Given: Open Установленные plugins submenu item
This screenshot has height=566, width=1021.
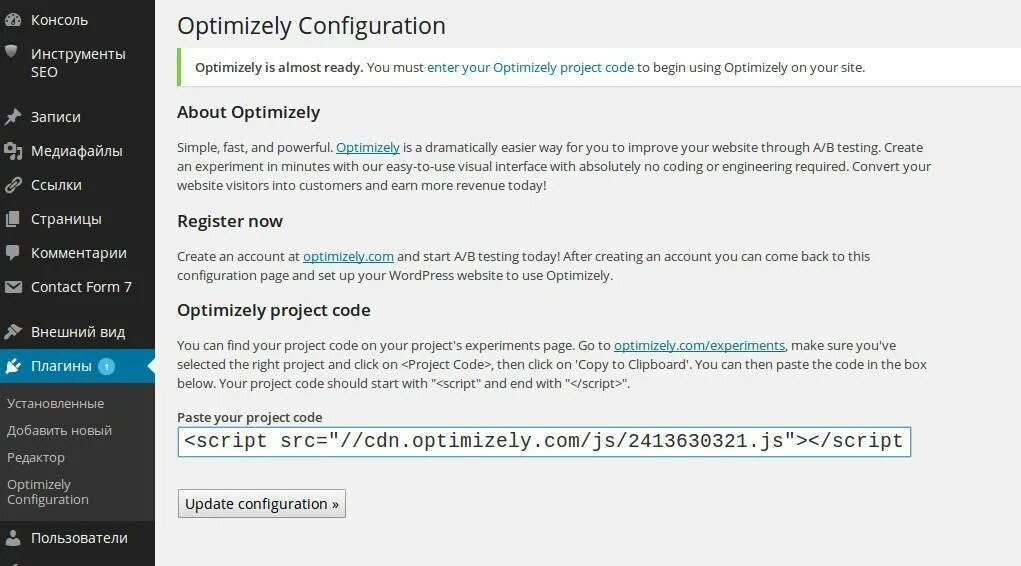Looking at the screenshot, I should pos(55,403).
